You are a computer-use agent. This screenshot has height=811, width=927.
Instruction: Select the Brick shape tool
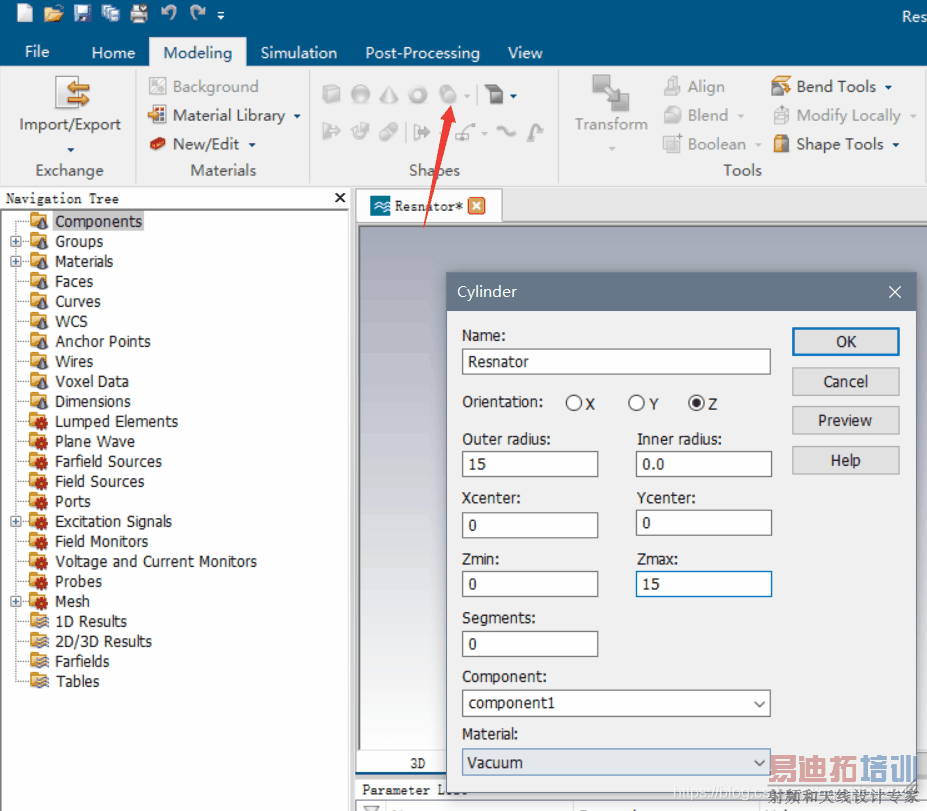point(331,94)
